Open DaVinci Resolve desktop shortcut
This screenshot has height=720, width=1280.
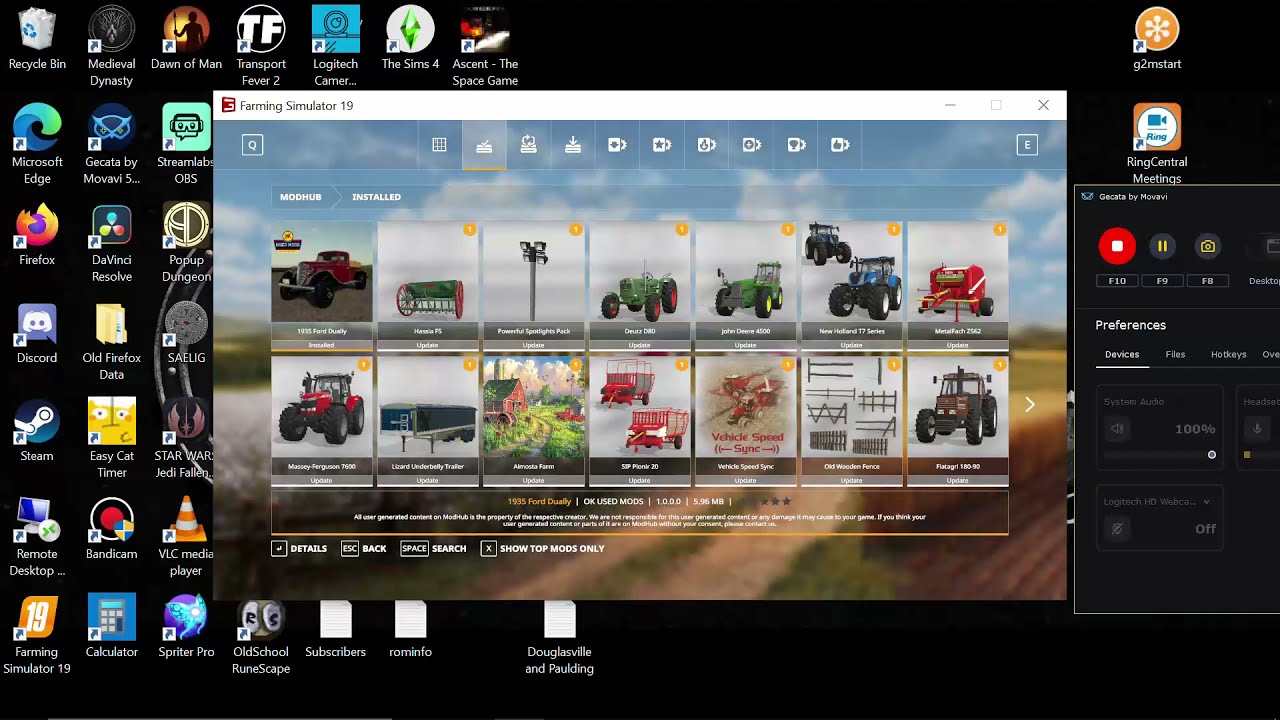point(111,243)
